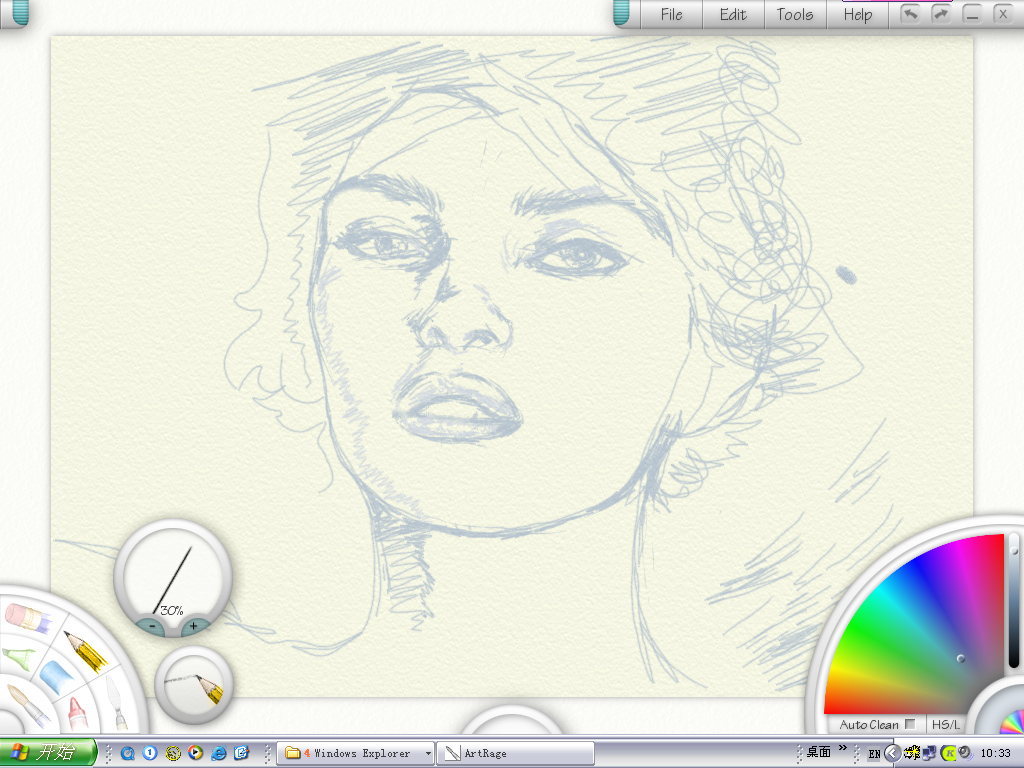Select the Eraser tool
This screenshot has width=1024, height=768.
click(x=27, y=618)
